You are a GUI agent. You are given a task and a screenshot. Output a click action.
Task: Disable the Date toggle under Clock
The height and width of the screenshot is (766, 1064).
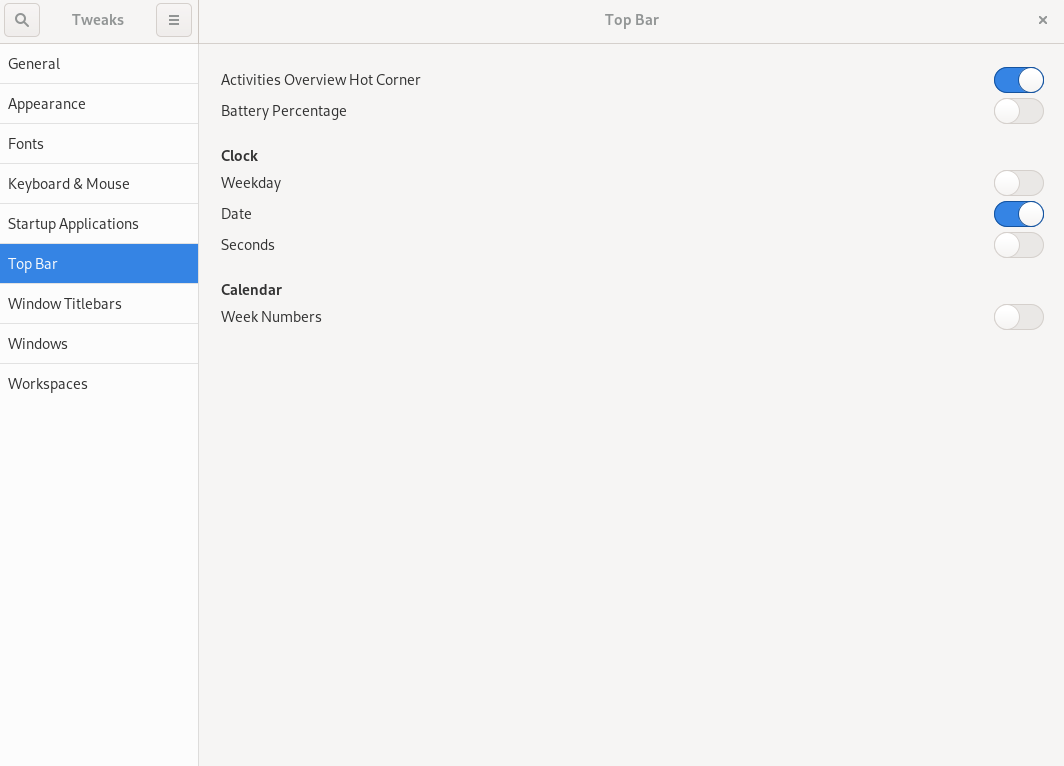(1018, 214)
